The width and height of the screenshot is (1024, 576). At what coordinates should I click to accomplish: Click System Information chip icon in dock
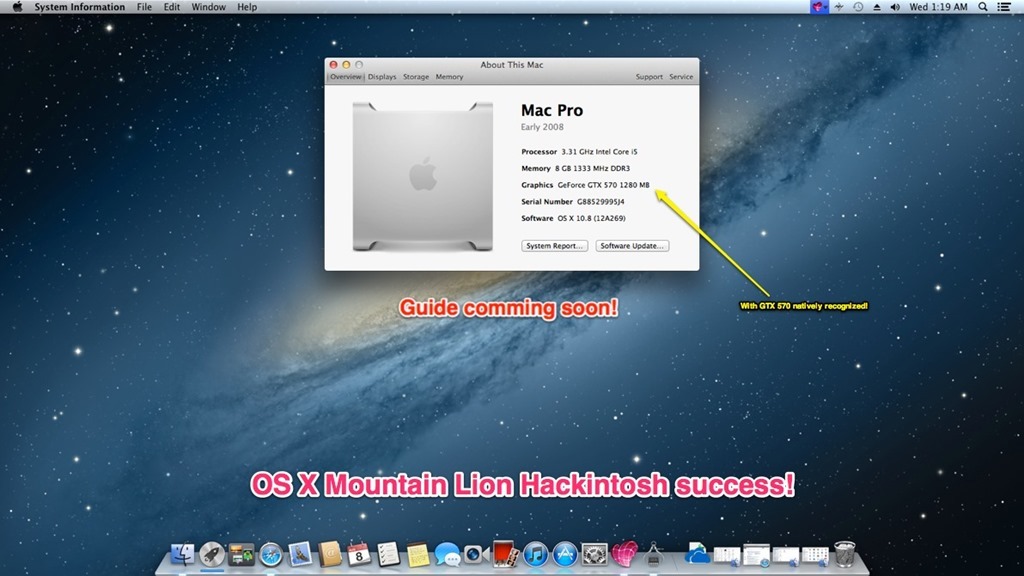click(x=654, y=555)
